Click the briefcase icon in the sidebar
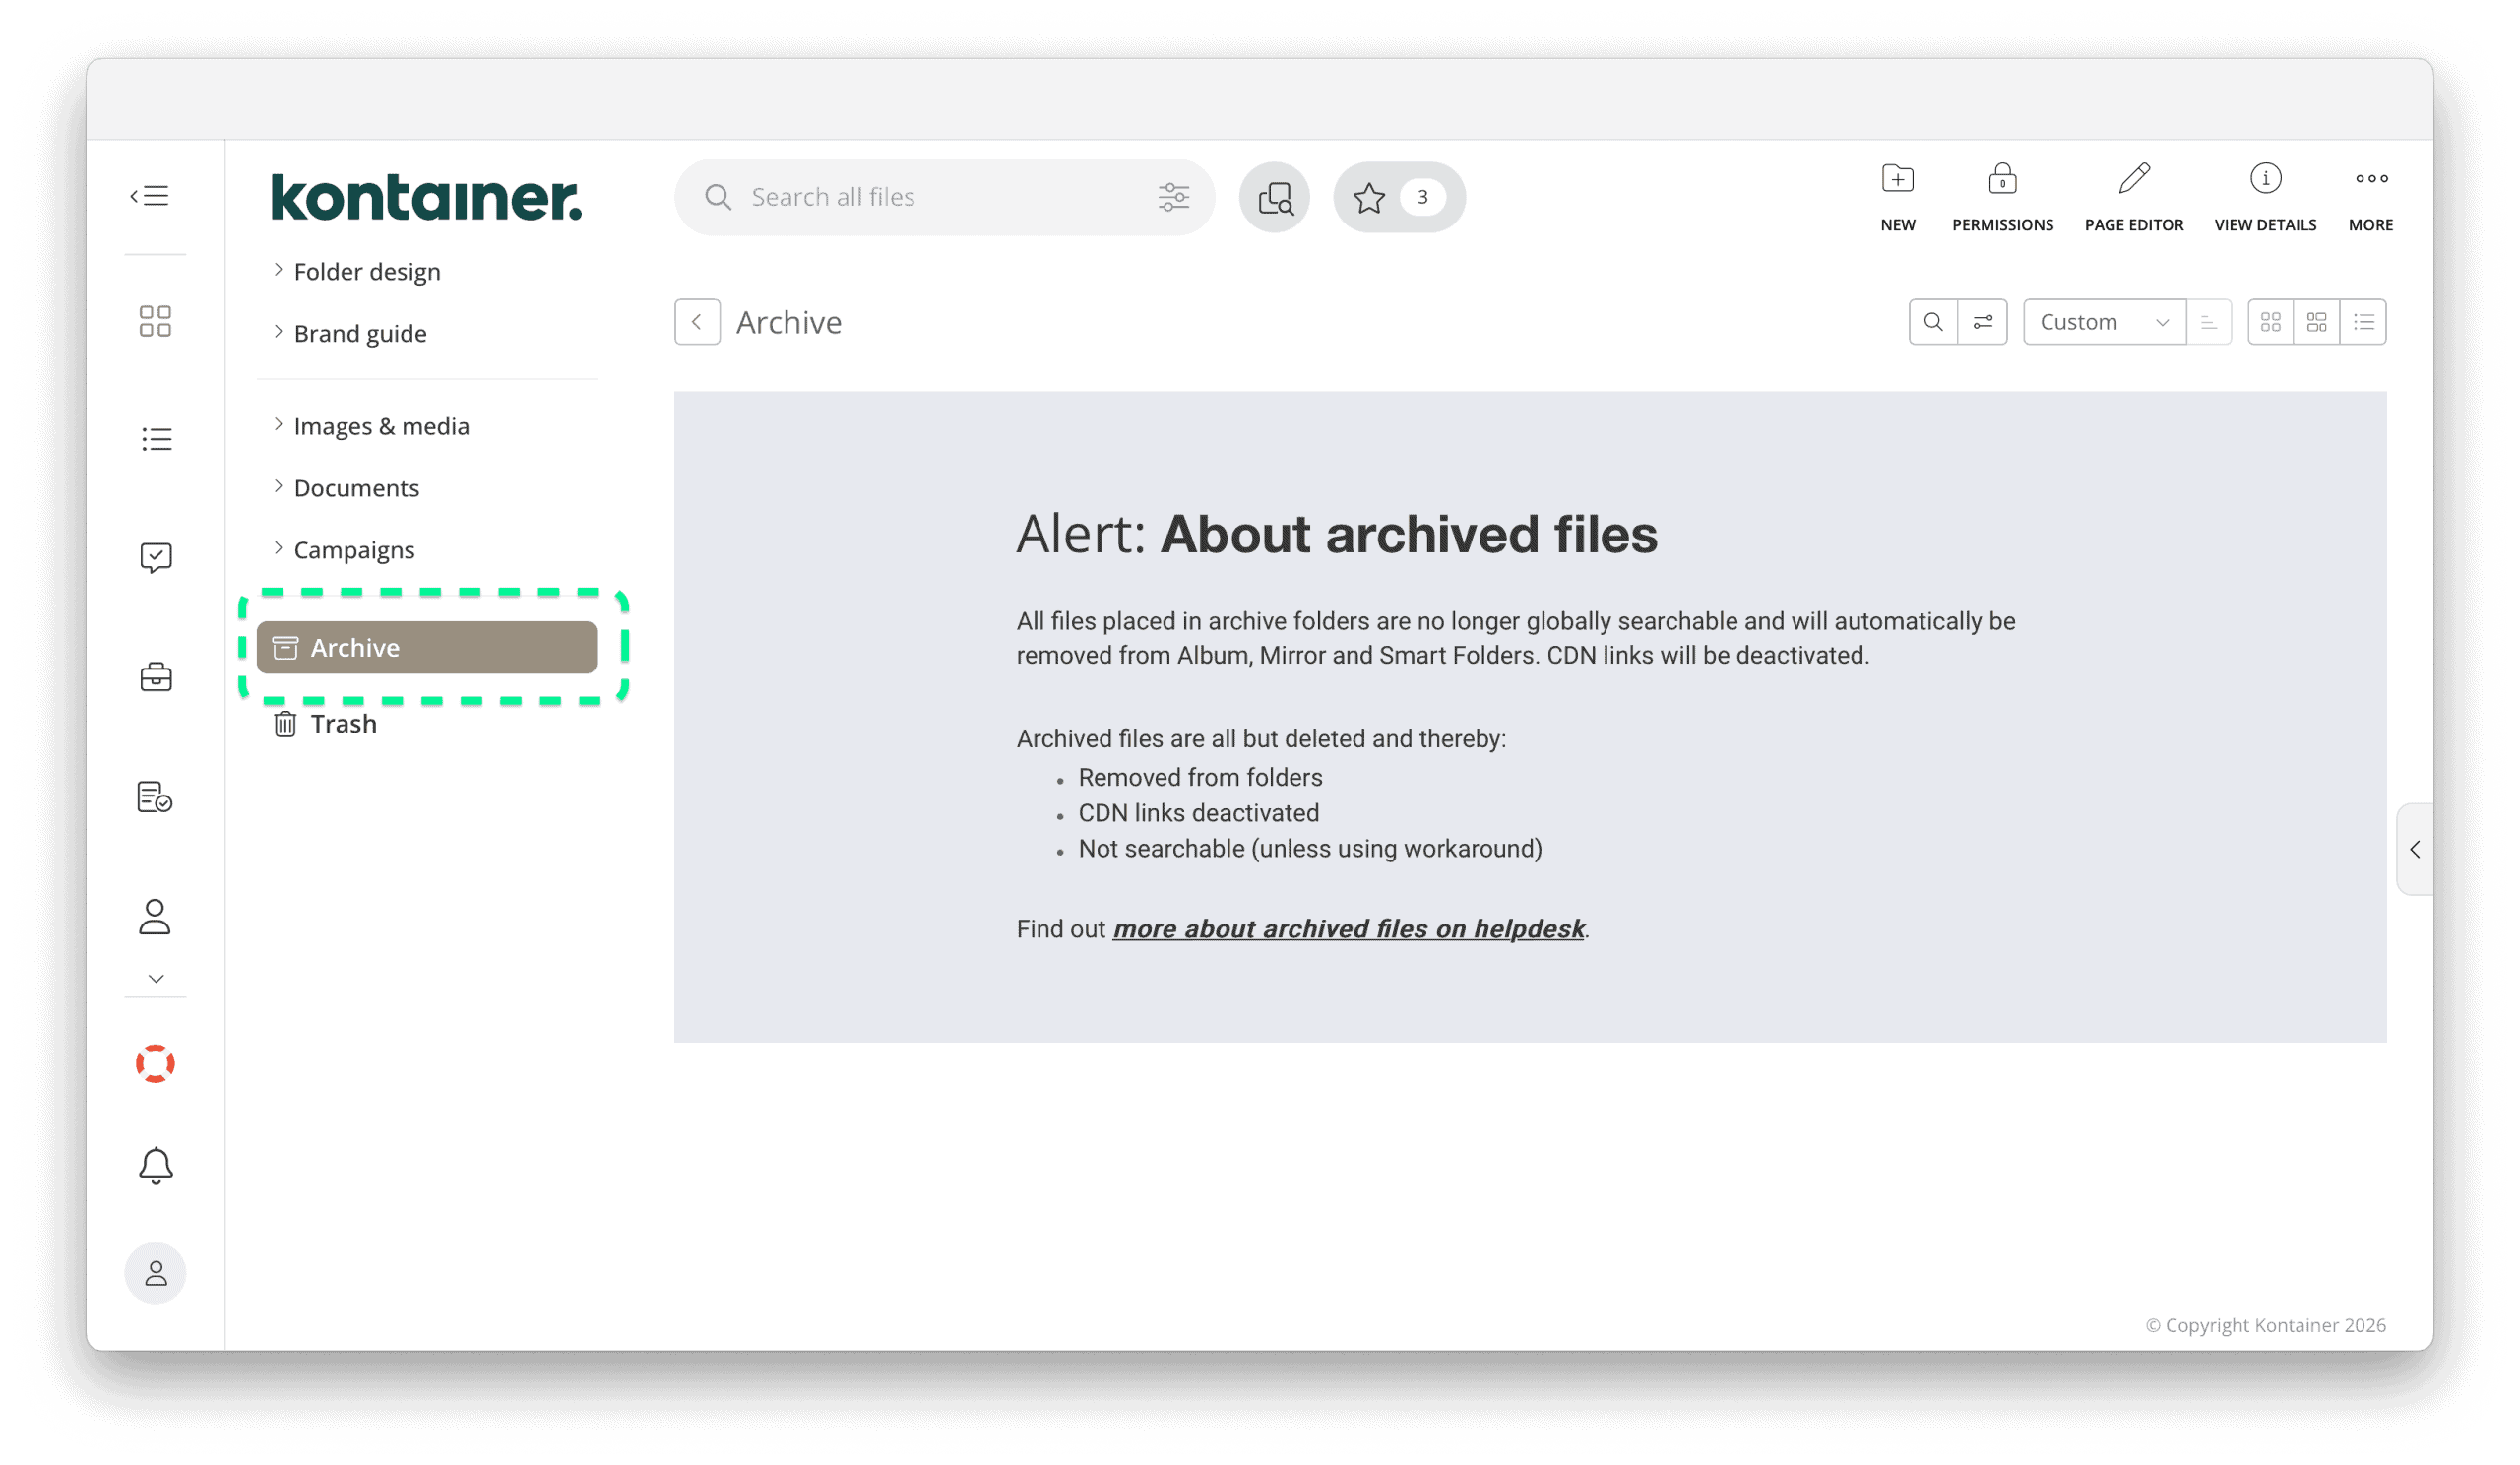This screenshot has height=1465, width=2520. 155,677
